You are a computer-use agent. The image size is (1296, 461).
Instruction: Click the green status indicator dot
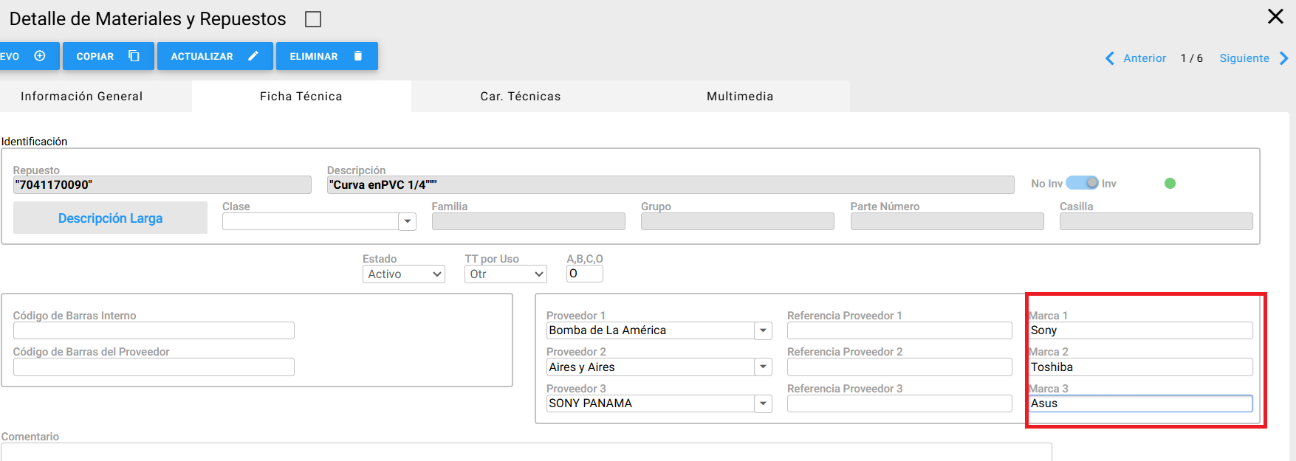[x=1170, y=184]
